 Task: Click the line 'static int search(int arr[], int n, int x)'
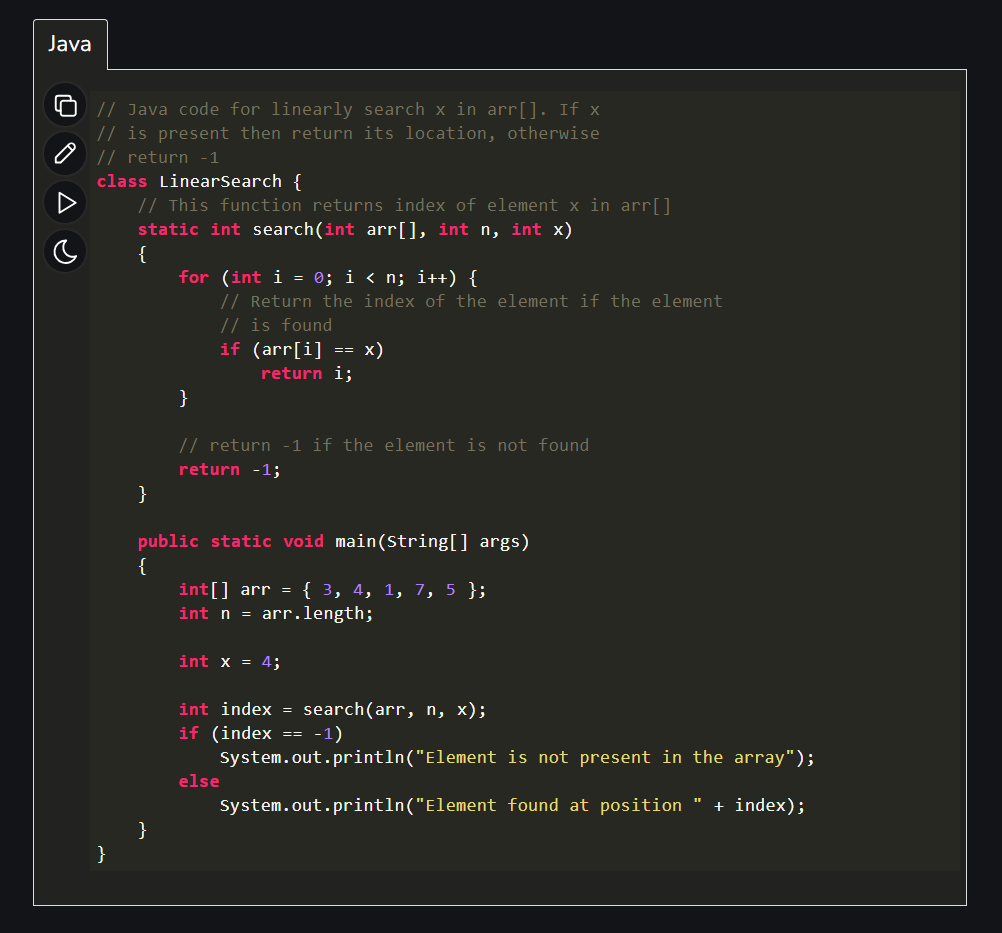click(355, 229)
